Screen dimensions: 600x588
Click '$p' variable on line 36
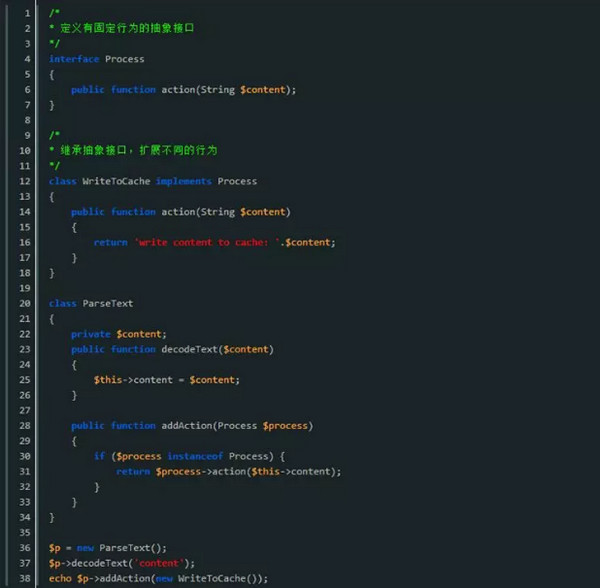click(54, 548)
